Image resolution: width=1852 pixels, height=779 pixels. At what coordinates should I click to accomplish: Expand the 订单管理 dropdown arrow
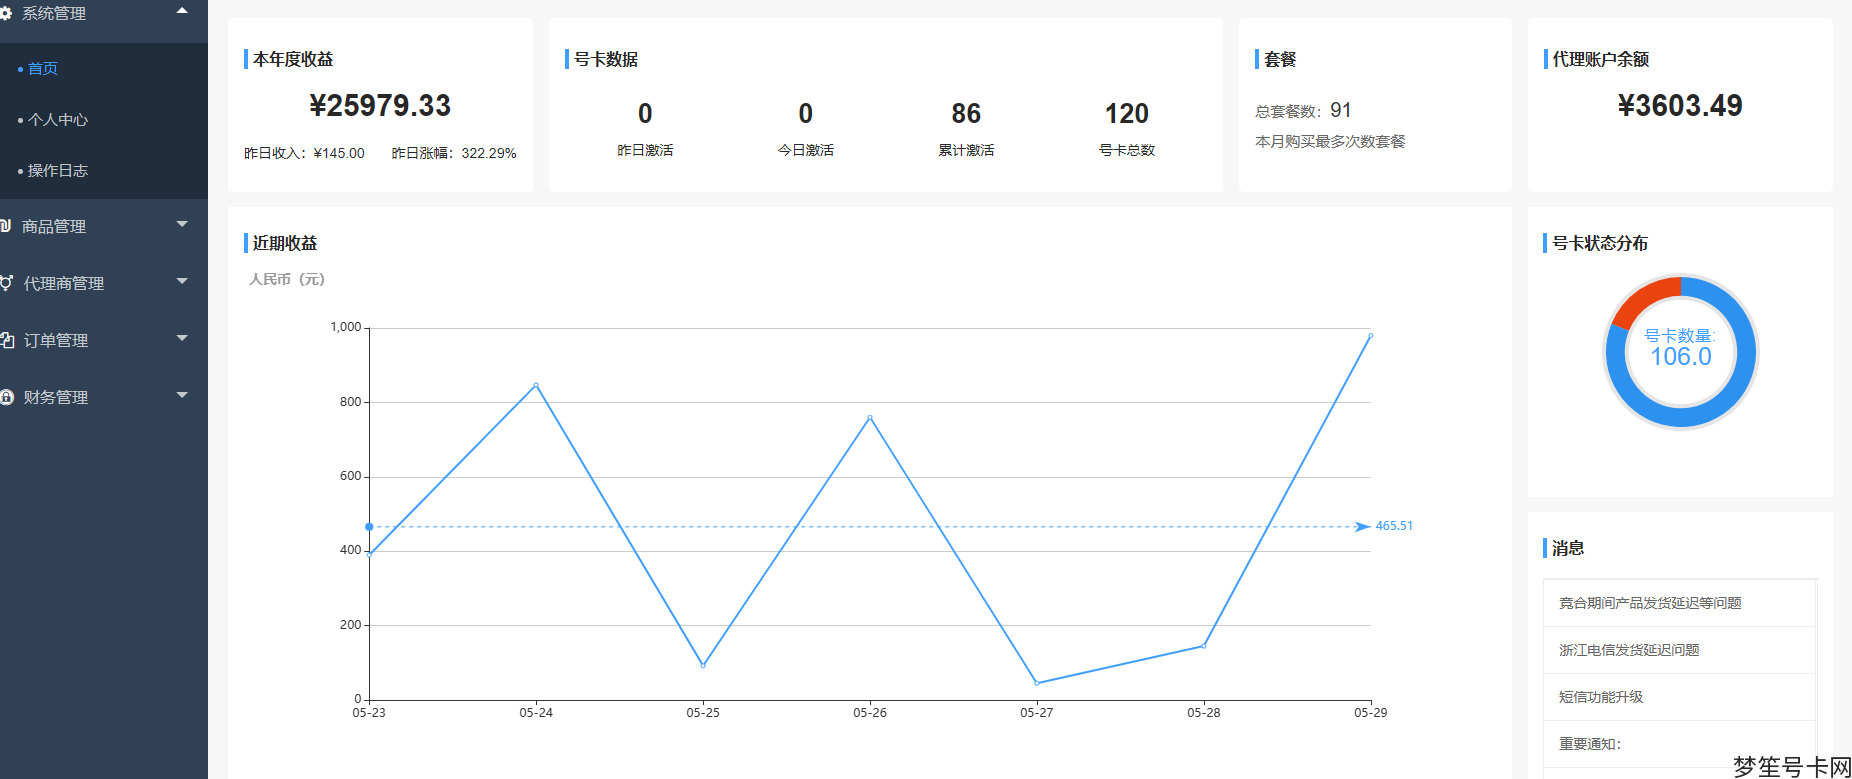(x=182, y=339)
